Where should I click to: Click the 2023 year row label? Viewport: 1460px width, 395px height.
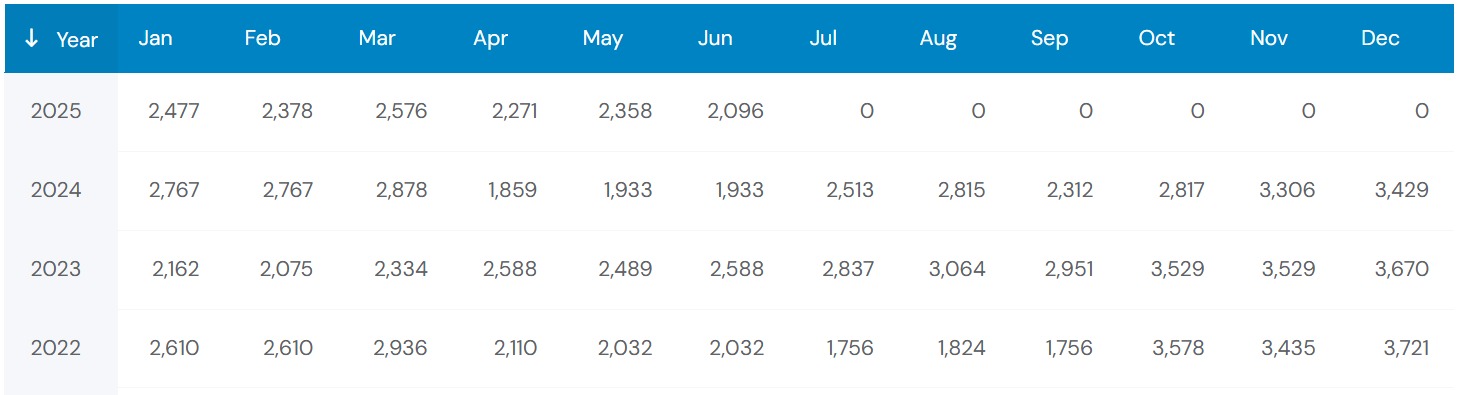point(56,269)
